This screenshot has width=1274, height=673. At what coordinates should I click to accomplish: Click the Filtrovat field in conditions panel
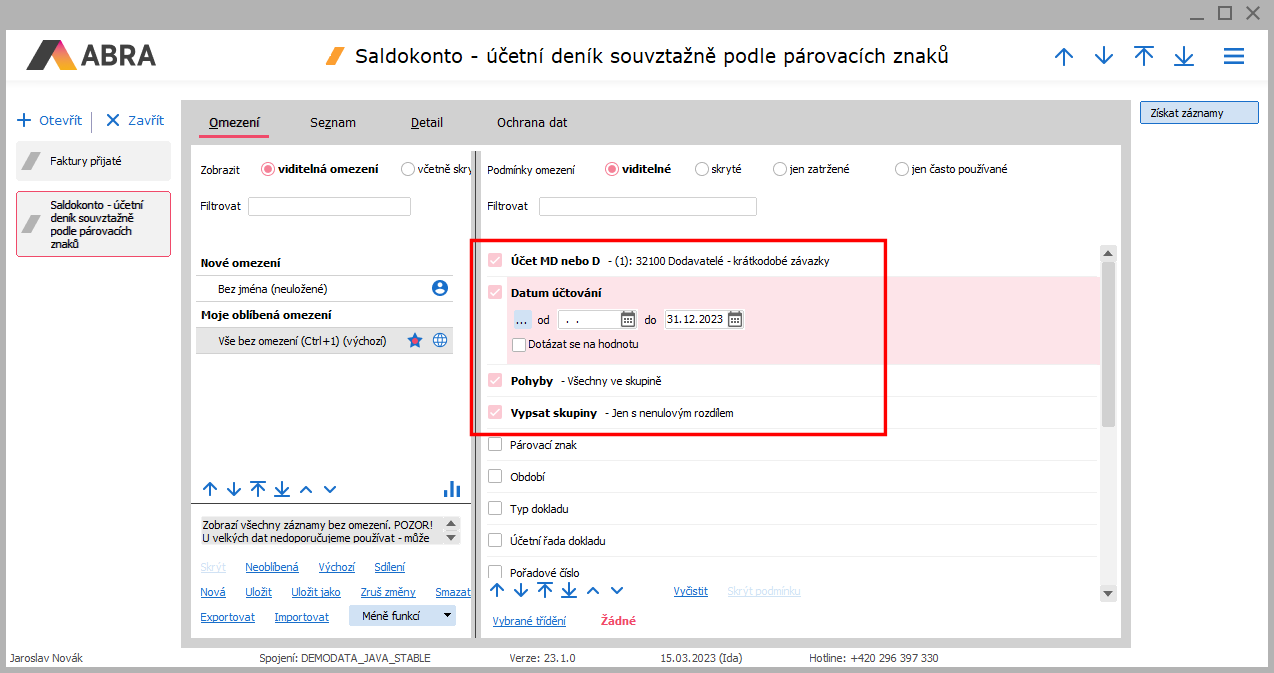pyautogui.click(x=647, y=207)
